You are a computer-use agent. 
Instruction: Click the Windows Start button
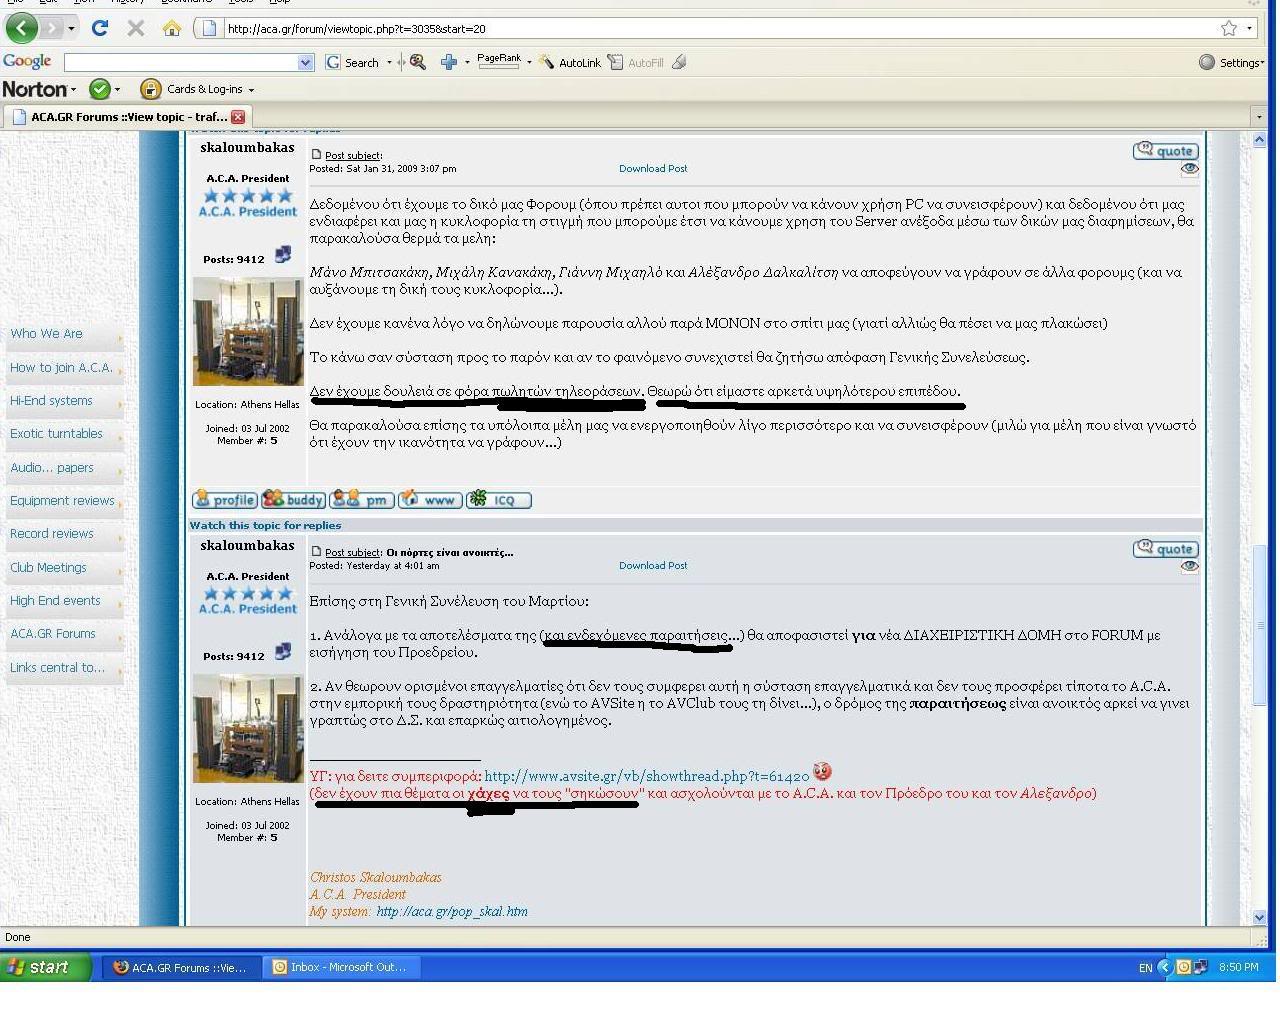[47, 967]
